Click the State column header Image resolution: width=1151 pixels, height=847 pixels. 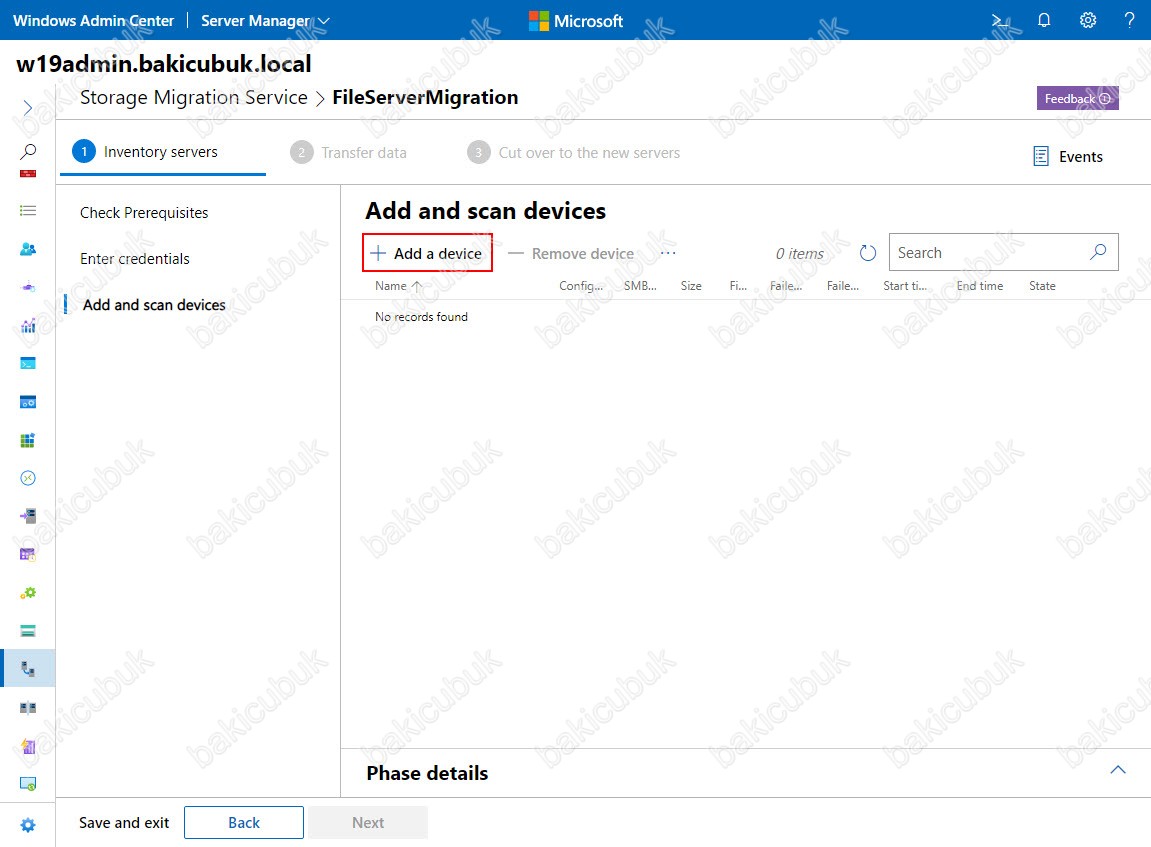pyautogui.click(x=1042, y=286)
